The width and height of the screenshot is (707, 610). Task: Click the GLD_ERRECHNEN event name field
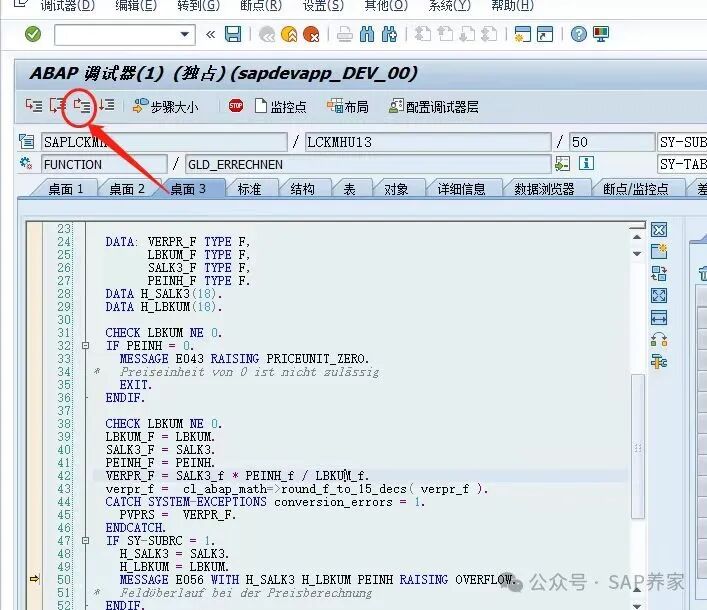click(368, 165)
